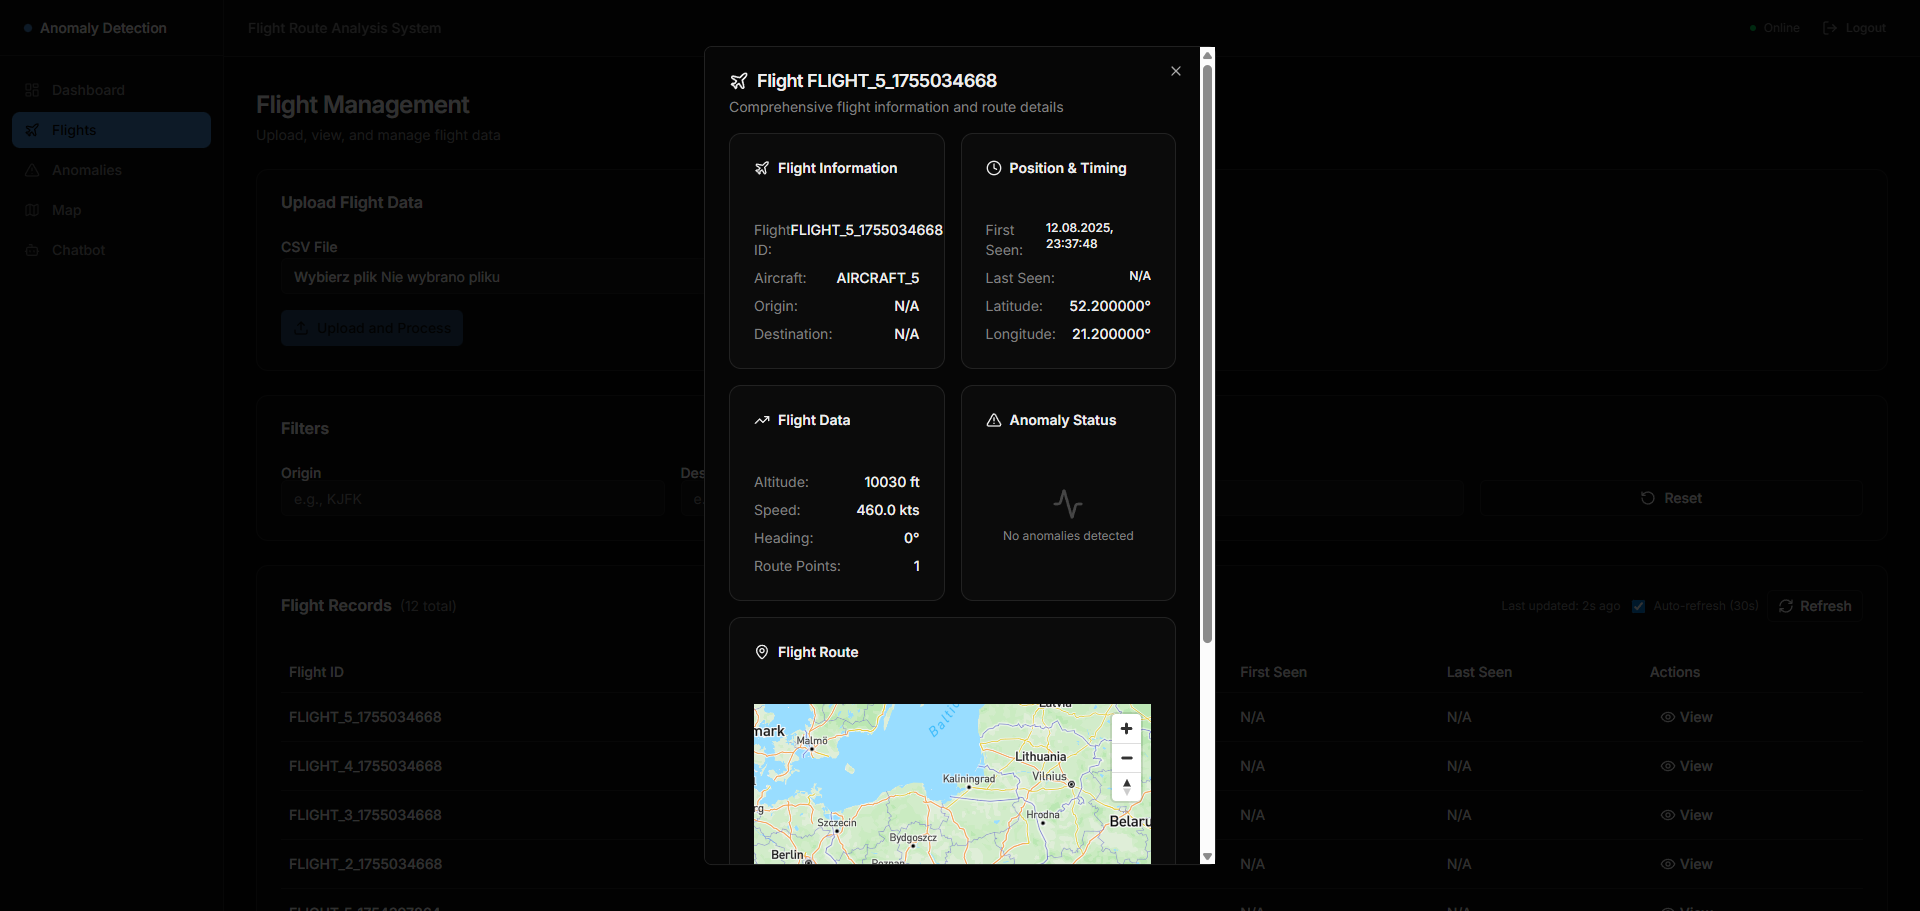1920x911 pixels.
Task: Click the Origin filter input field
Action: pos(473,498)
